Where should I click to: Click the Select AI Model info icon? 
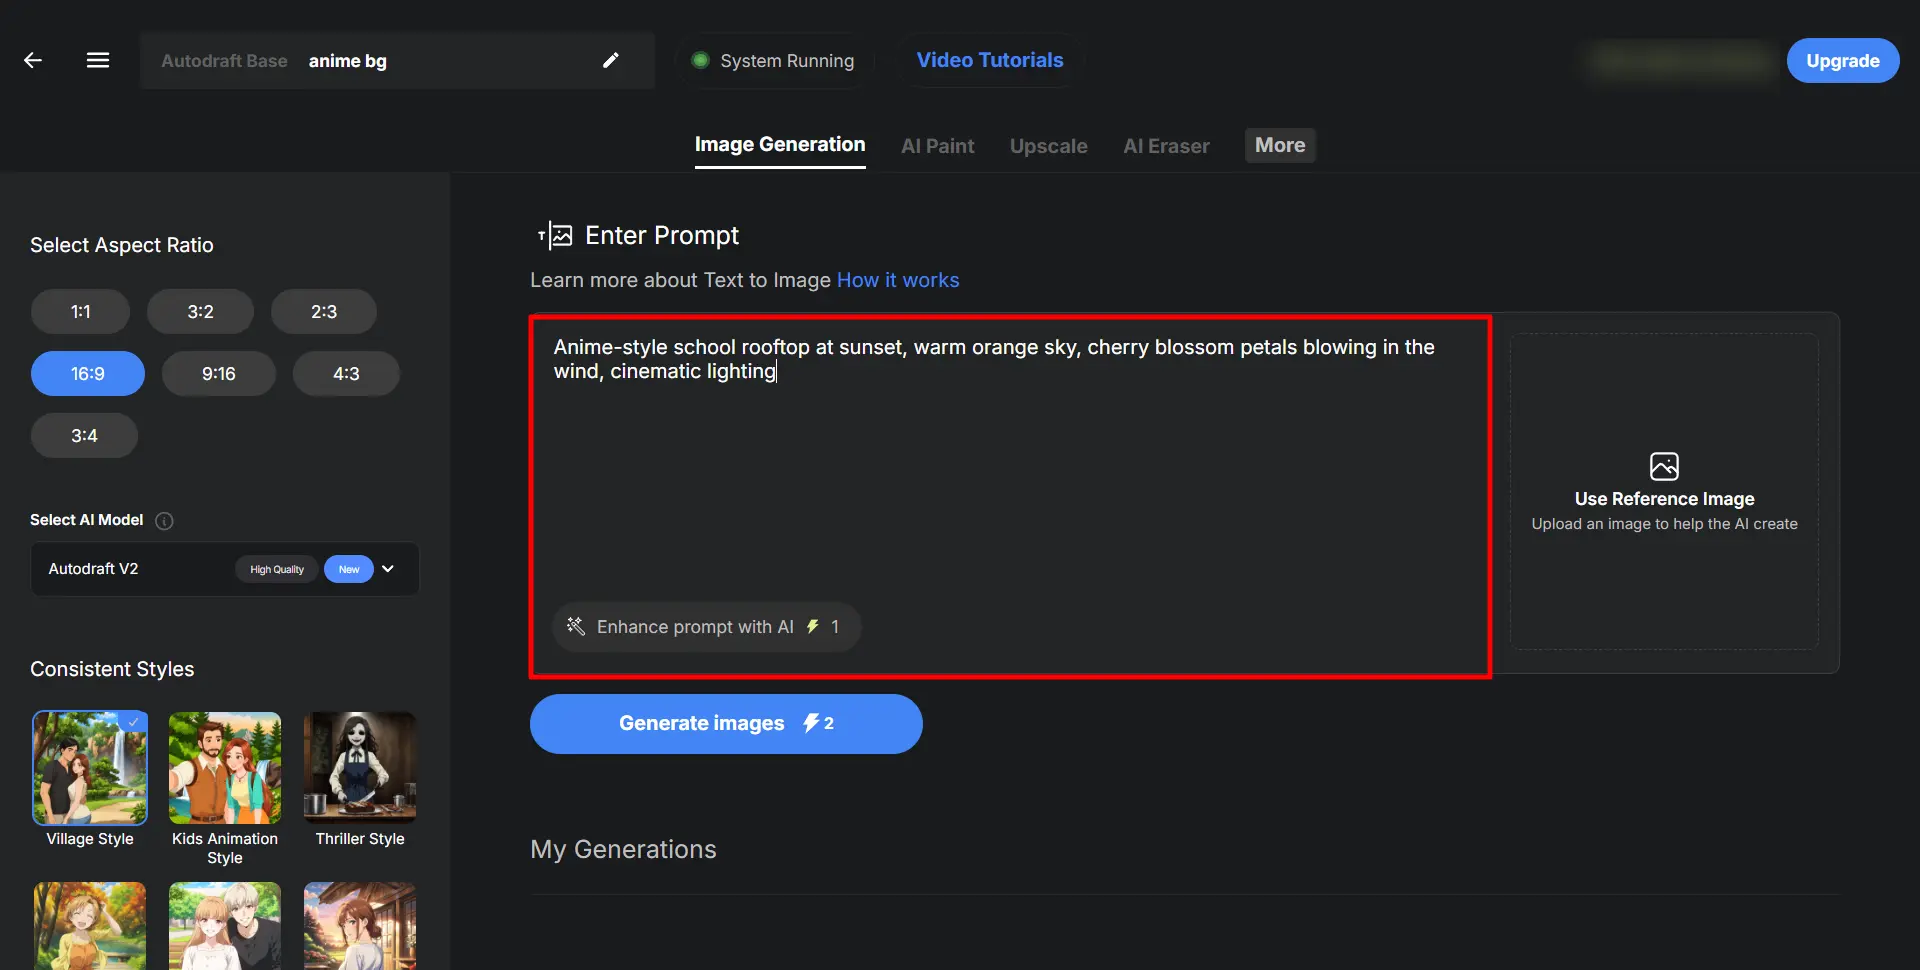[x=165, y=521]
